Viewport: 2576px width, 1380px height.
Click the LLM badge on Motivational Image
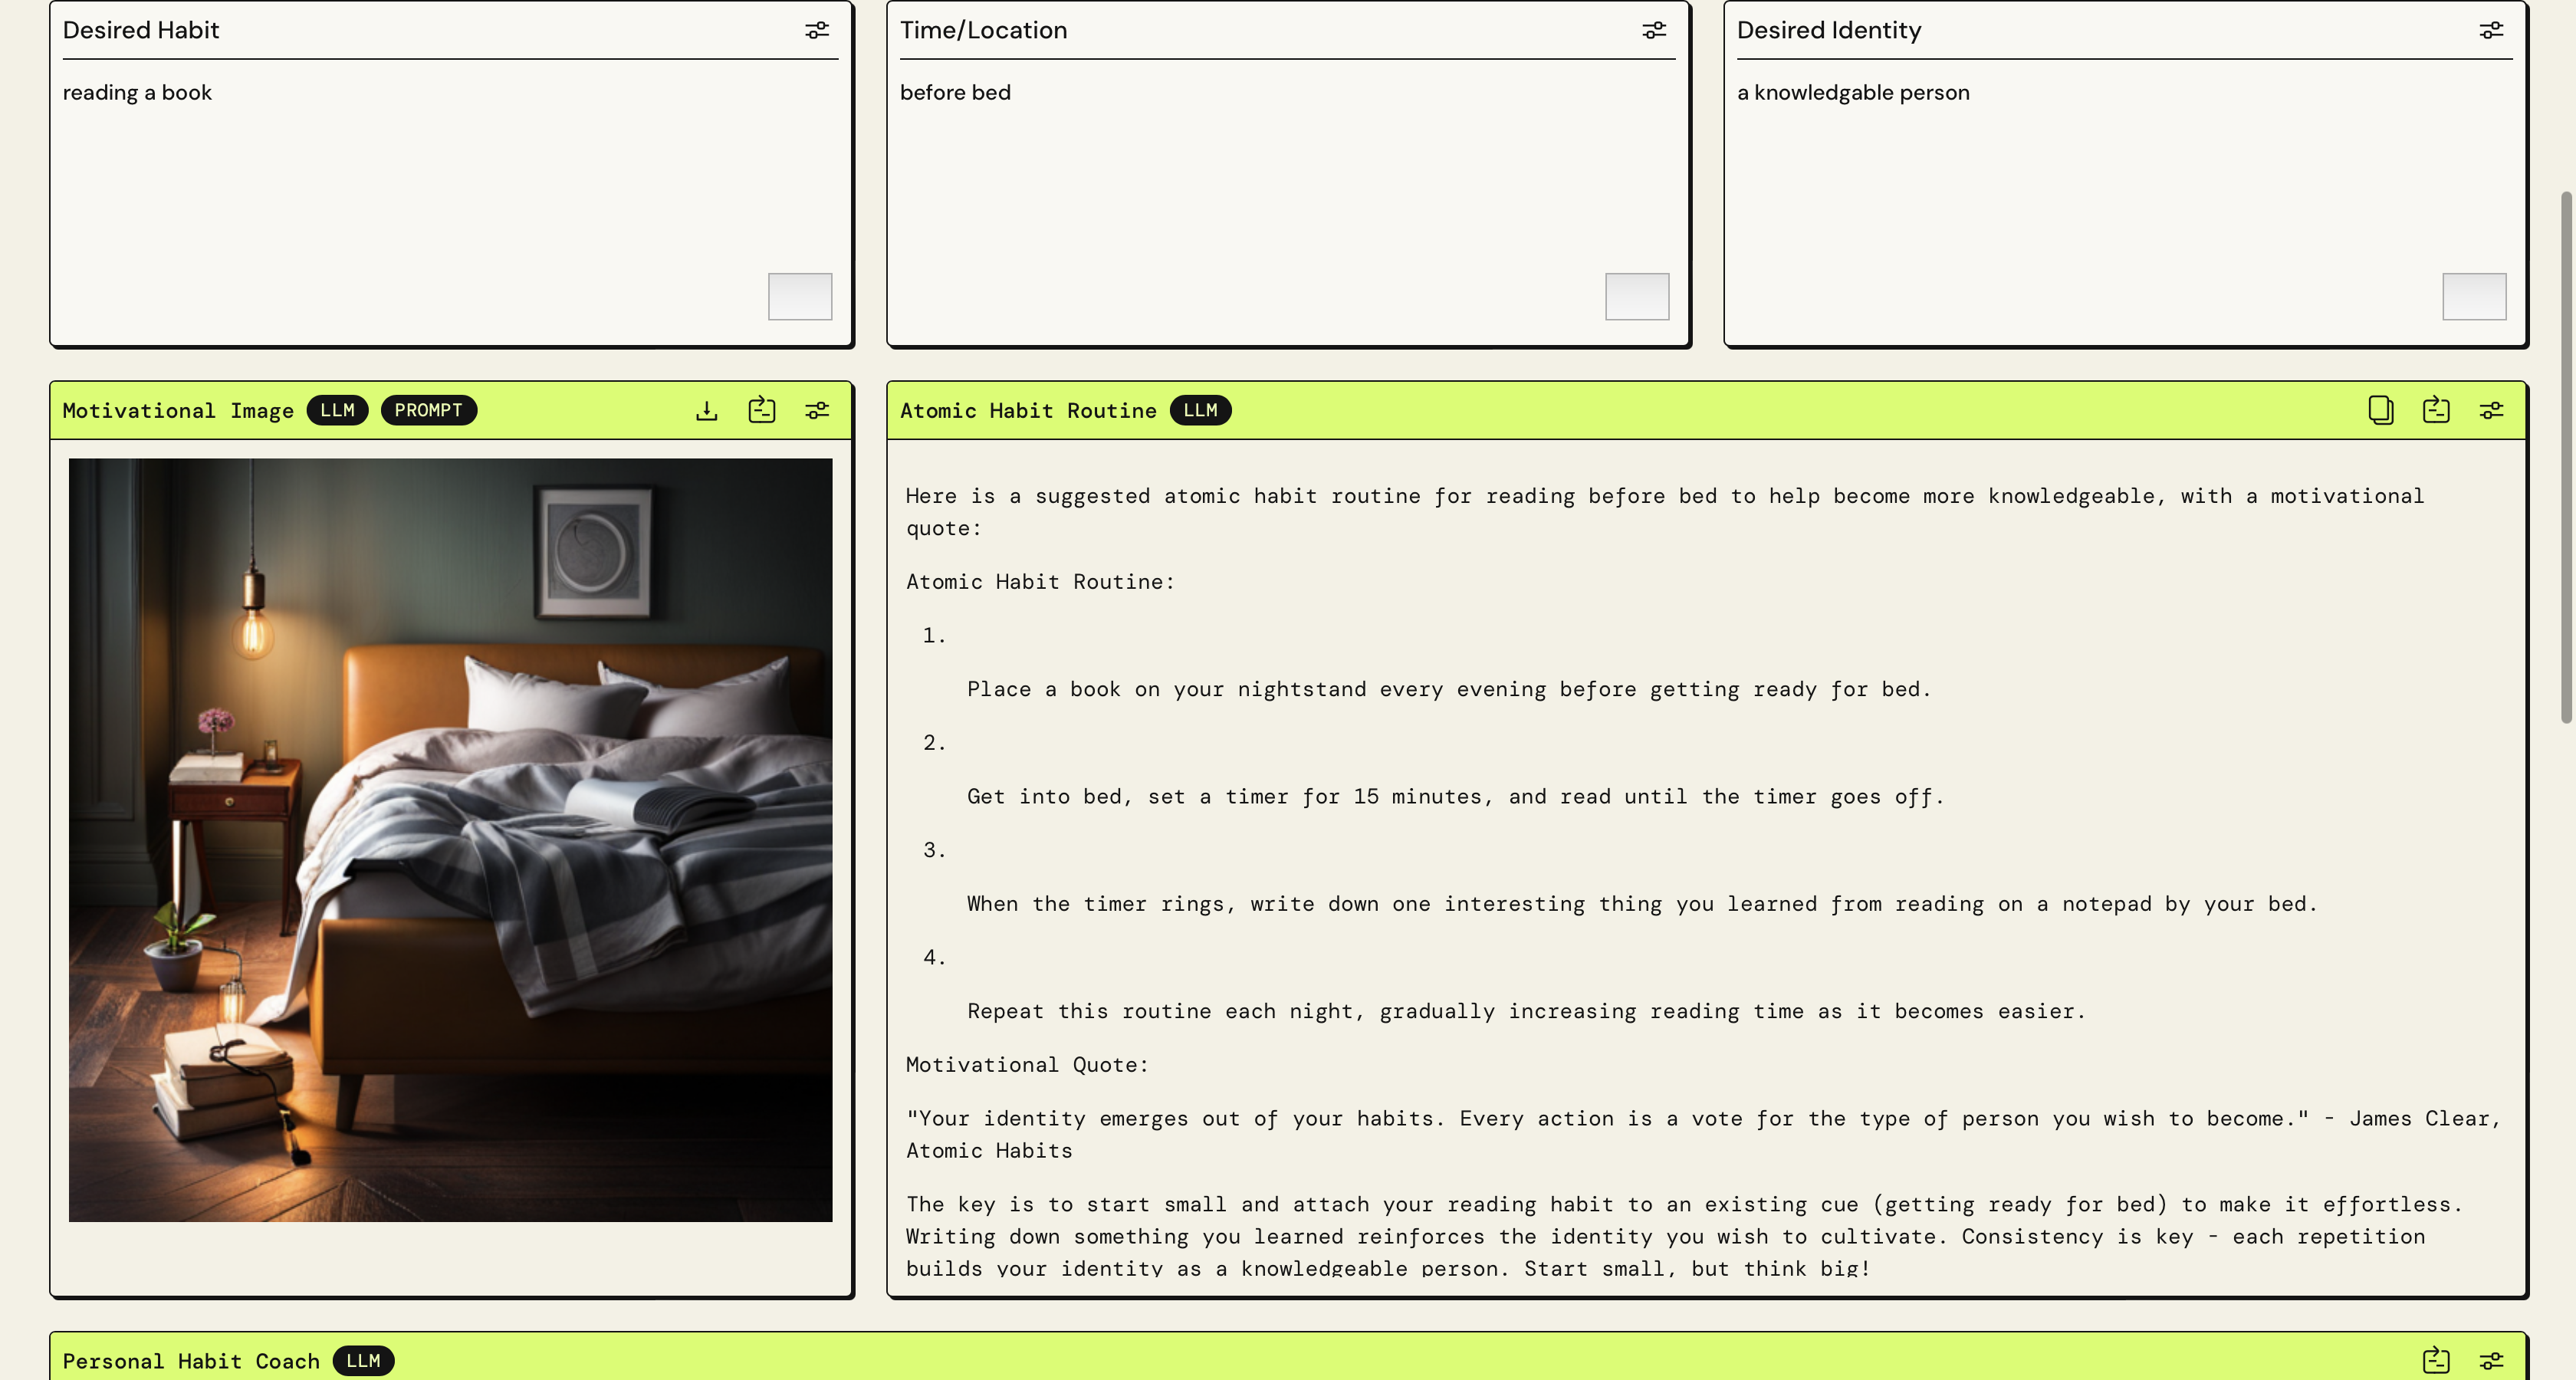click(337, 410)
